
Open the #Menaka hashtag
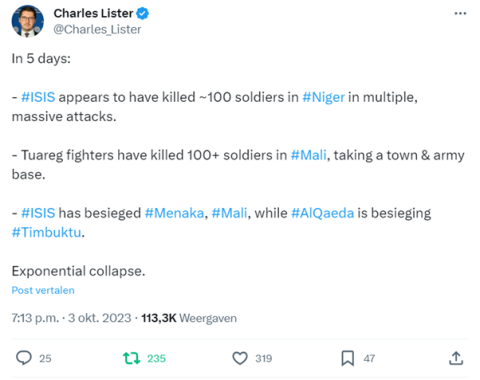click(x=174, y=213)
